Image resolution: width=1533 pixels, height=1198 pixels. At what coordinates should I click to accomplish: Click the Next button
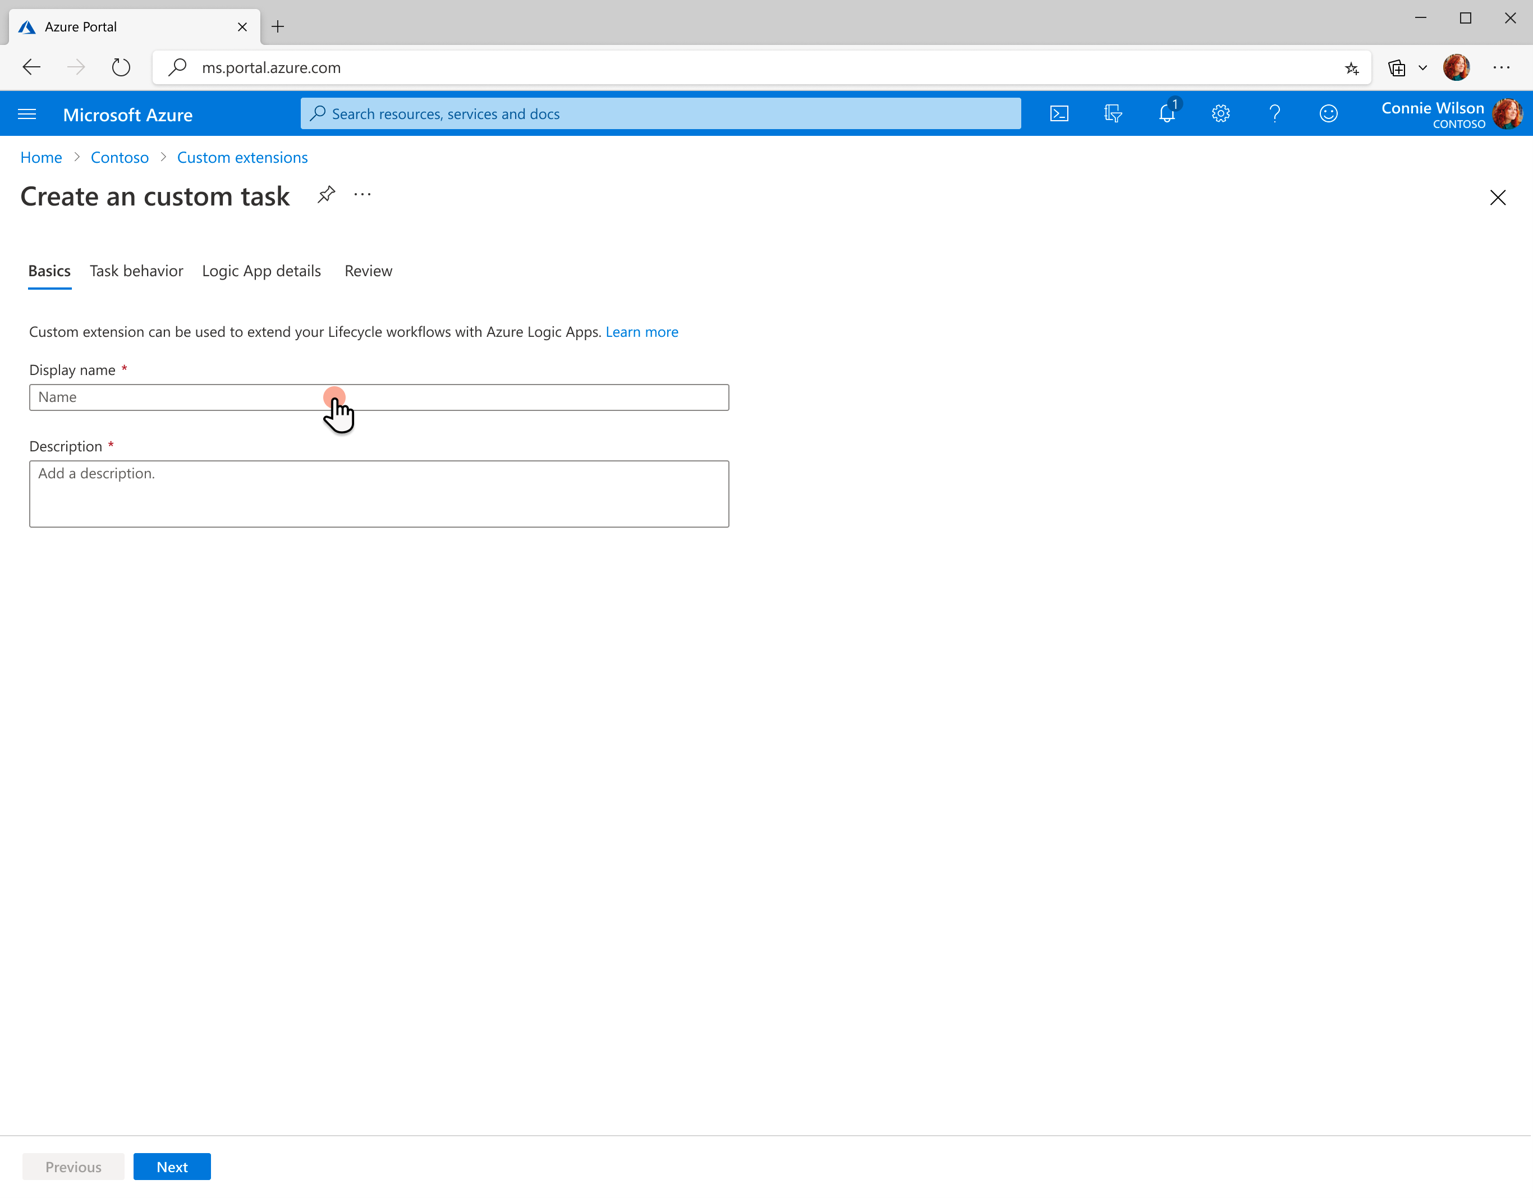click(x=171, y=1166)
